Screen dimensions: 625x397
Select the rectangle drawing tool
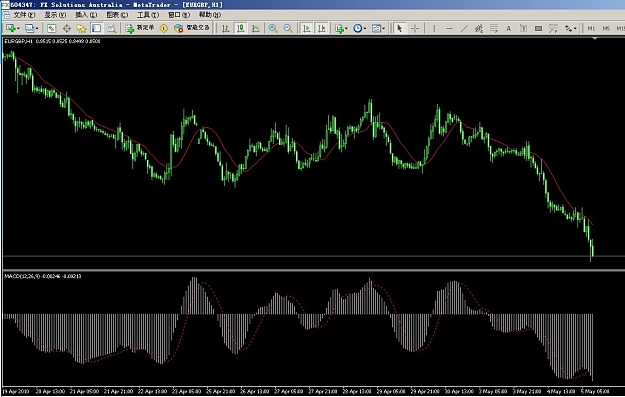click(x=539, y=28)
